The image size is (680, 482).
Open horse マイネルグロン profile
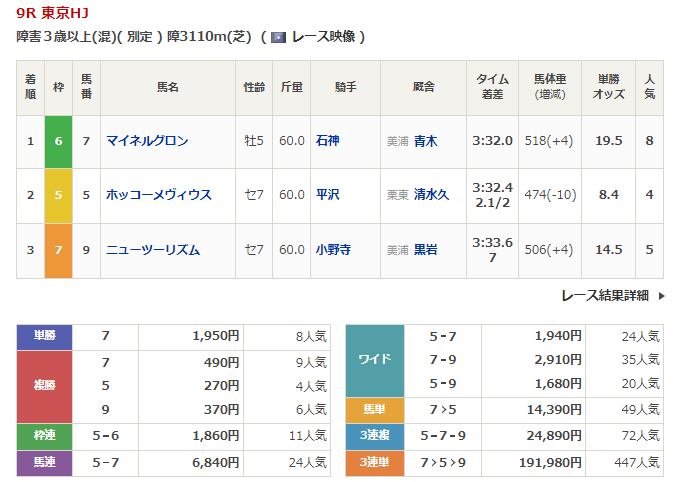click(147, 141)
